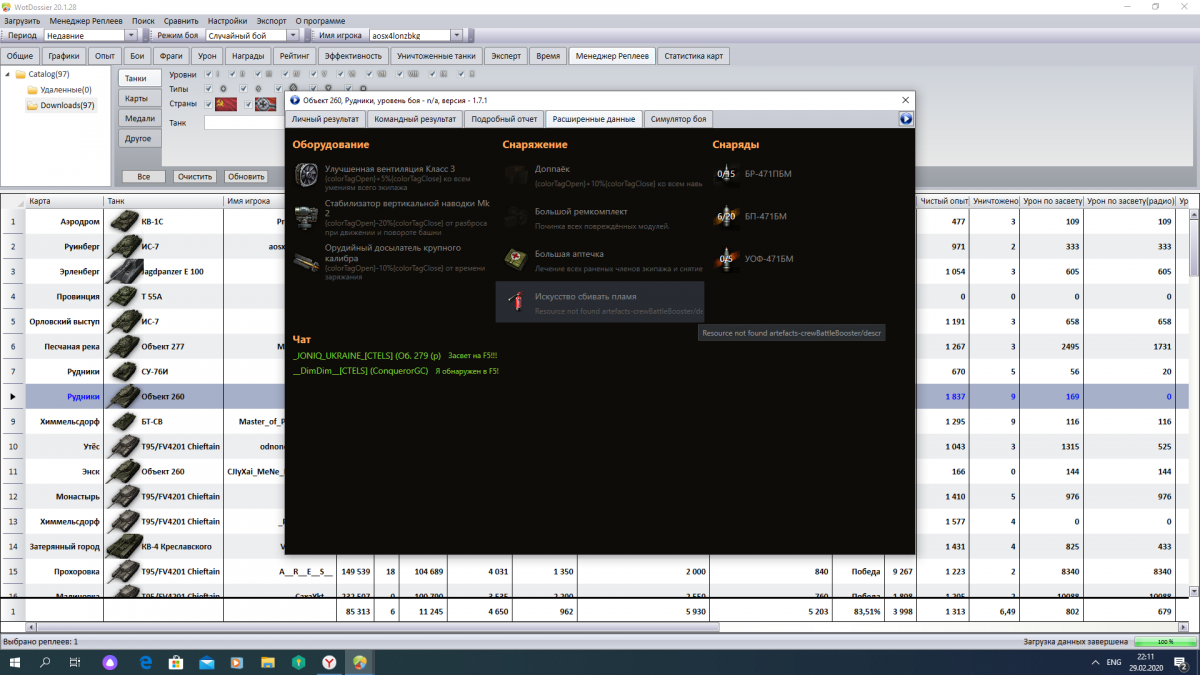Click the Обновить button
1200x675 pixels.
[246, 177]
